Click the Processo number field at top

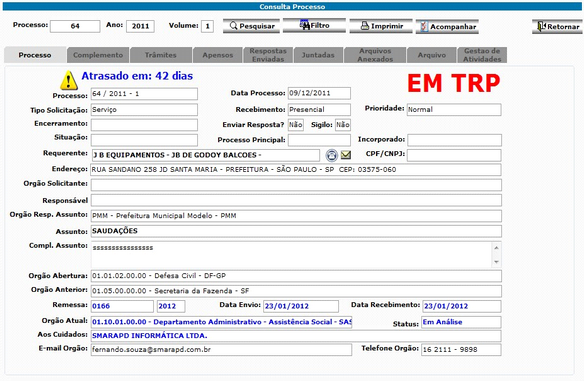75,26
